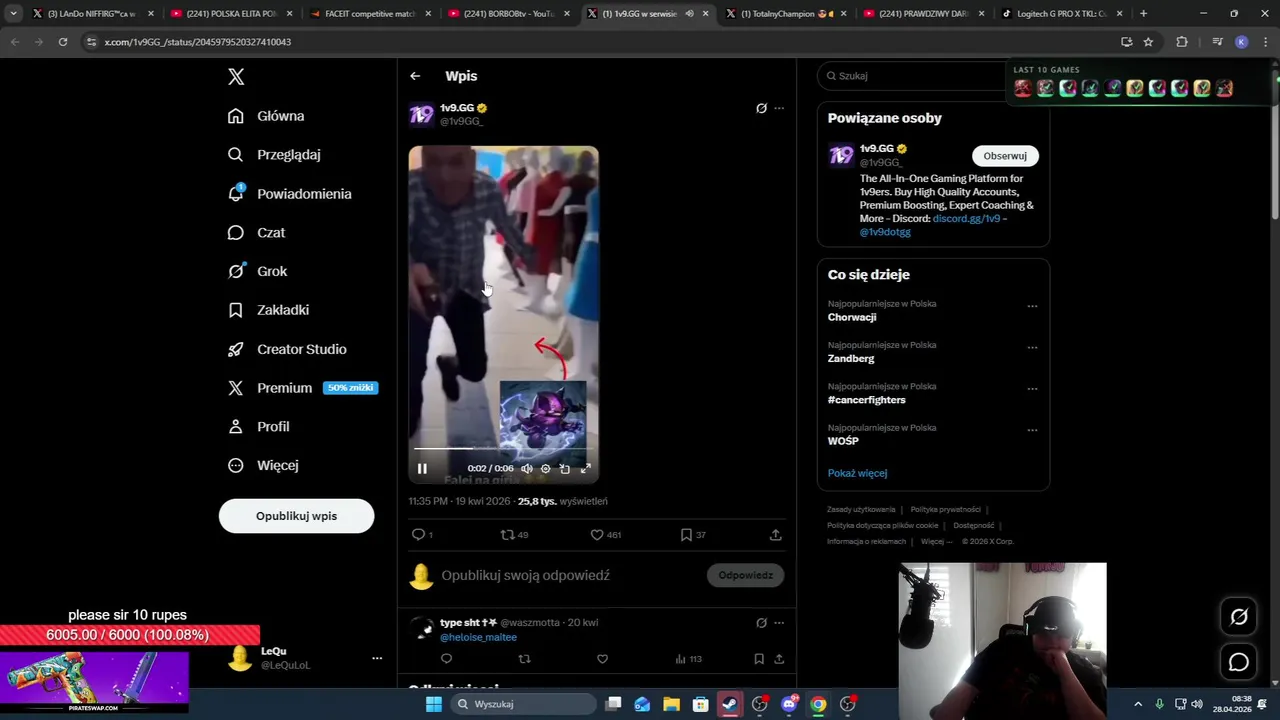Repost waszmotta comment
The width and height of the screenshot is (1280, 720).
pyautogui.click(x=524, y=659)
